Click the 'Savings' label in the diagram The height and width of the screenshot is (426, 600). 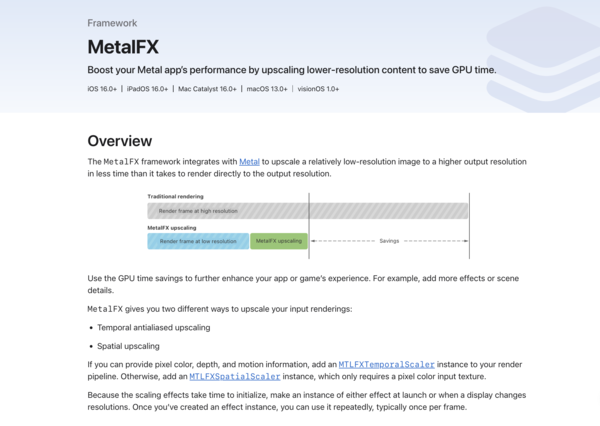point(389,241)
